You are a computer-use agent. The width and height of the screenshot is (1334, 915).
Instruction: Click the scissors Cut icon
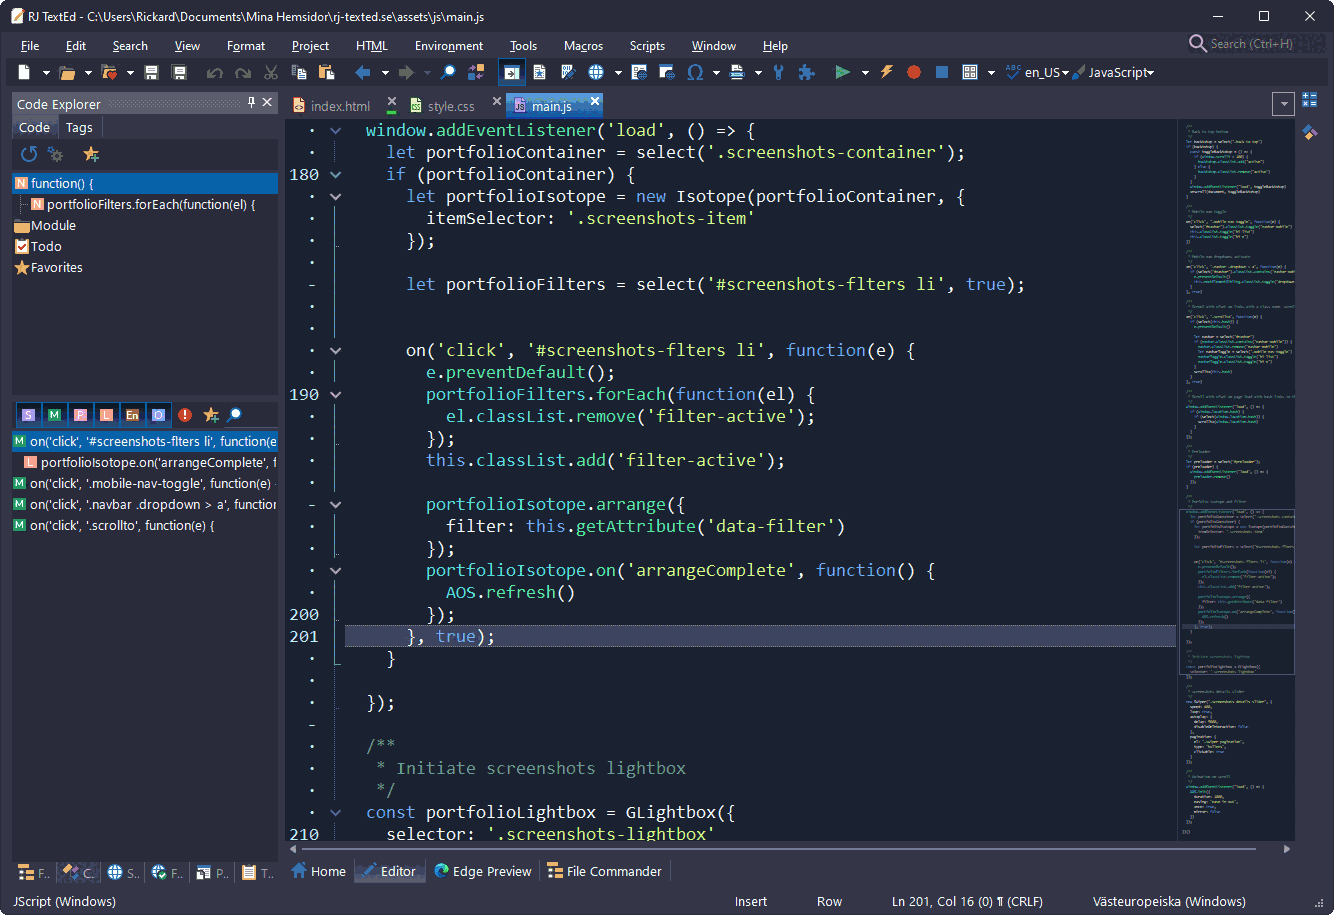tap(270, 72)
